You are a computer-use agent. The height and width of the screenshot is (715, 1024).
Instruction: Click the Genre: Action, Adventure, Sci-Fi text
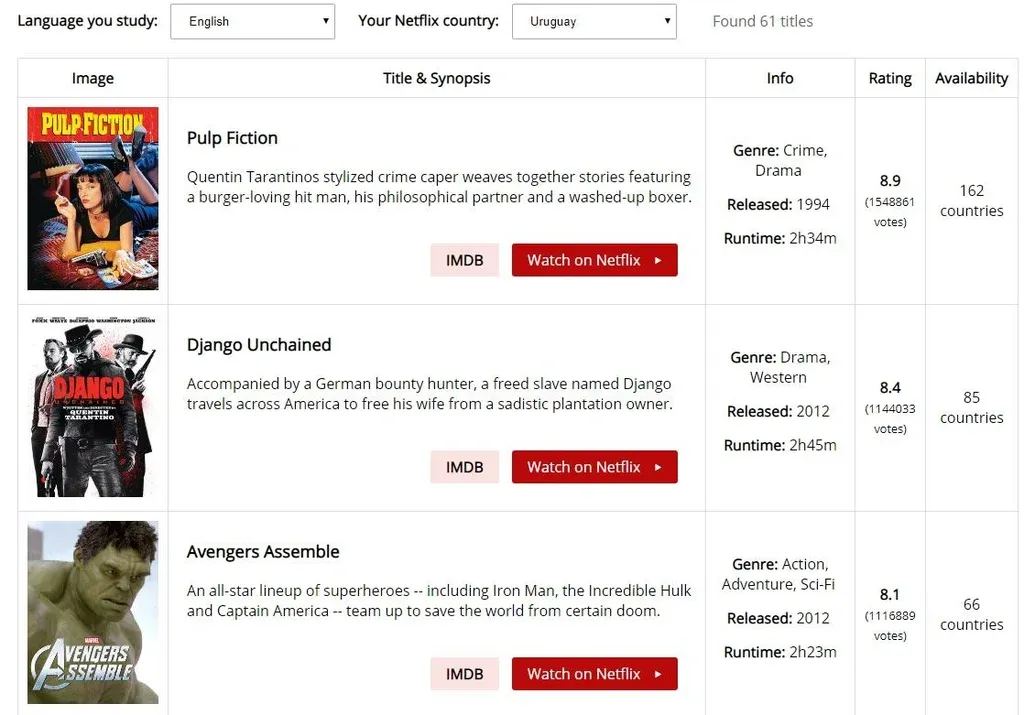pos(778,575)
